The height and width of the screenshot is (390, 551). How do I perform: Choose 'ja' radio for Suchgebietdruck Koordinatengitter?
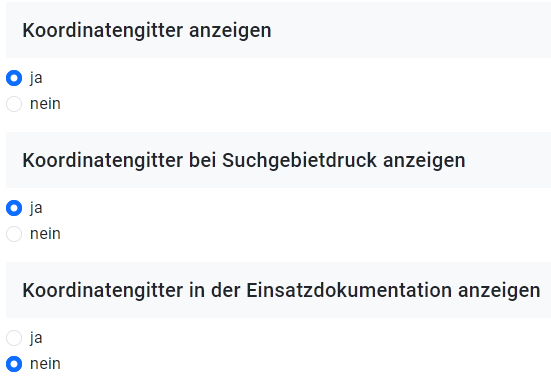[x=14, y=208]
